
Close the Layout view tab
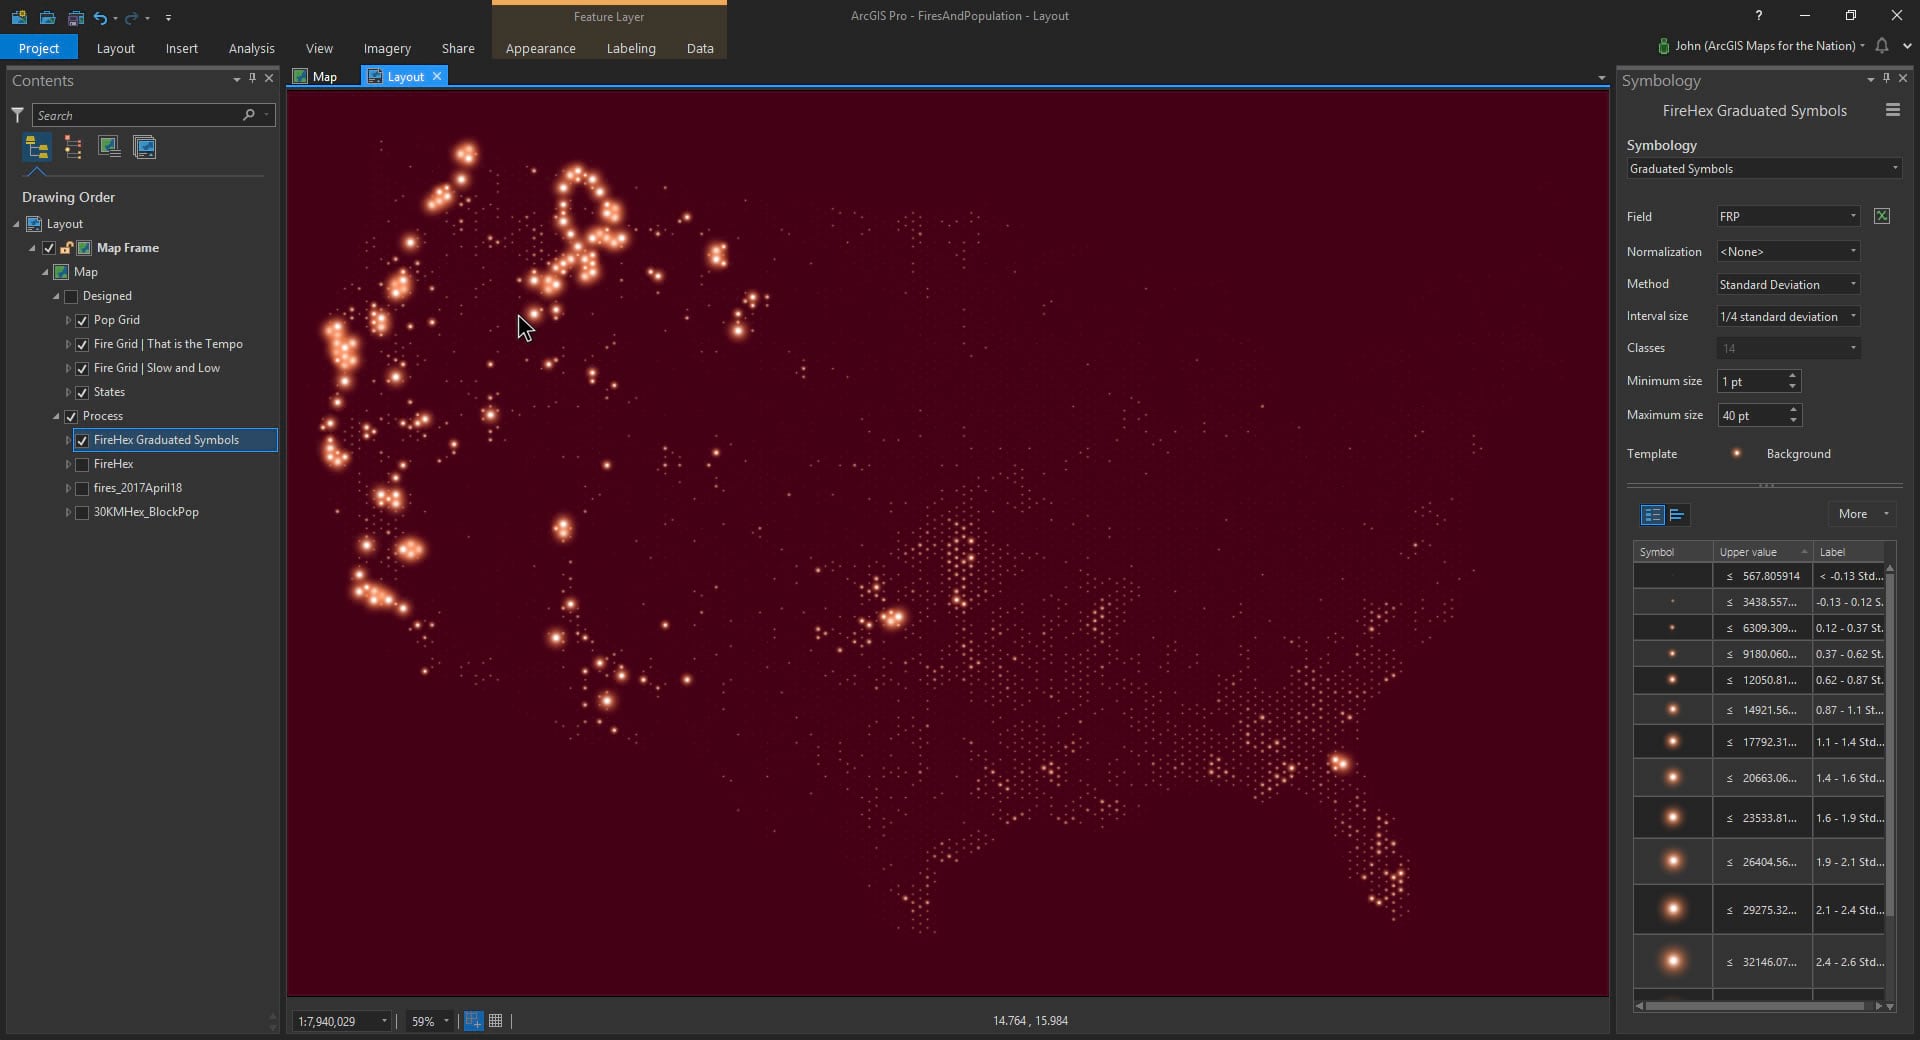436,76
